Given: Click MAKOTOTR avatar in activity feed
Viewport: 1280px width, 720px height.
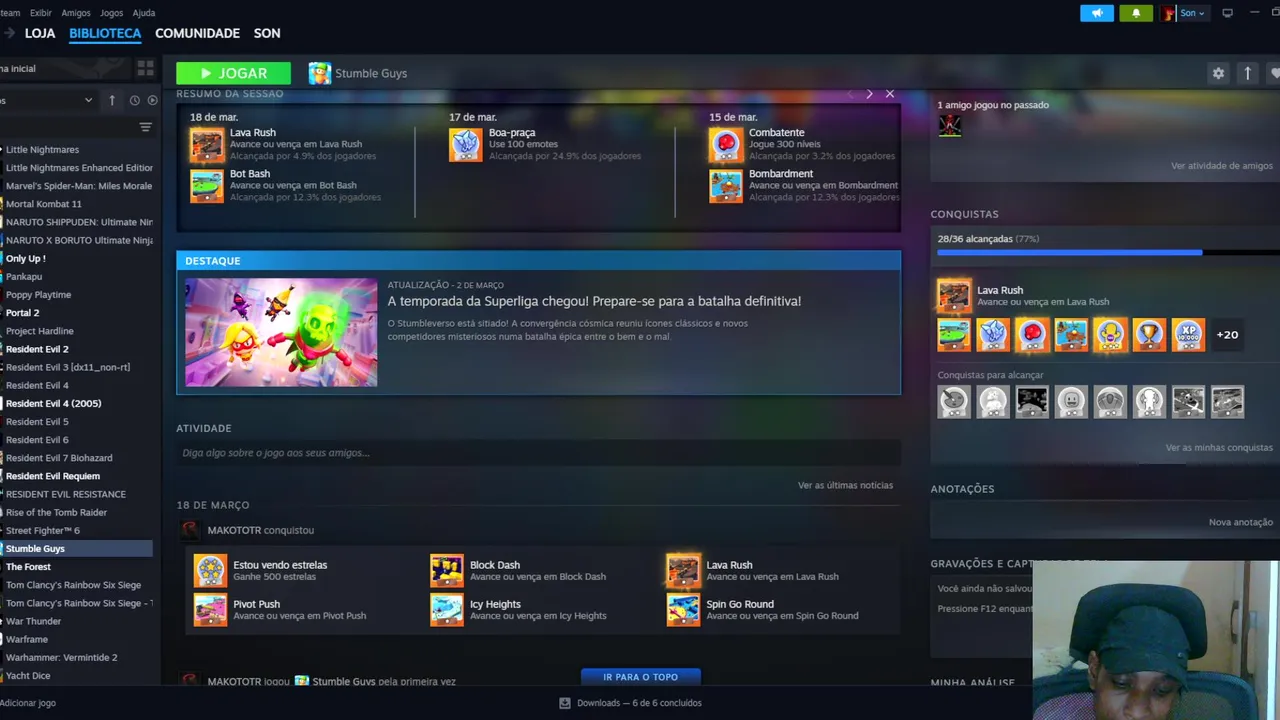Looking at the screenshot, I should coord(190,530).
